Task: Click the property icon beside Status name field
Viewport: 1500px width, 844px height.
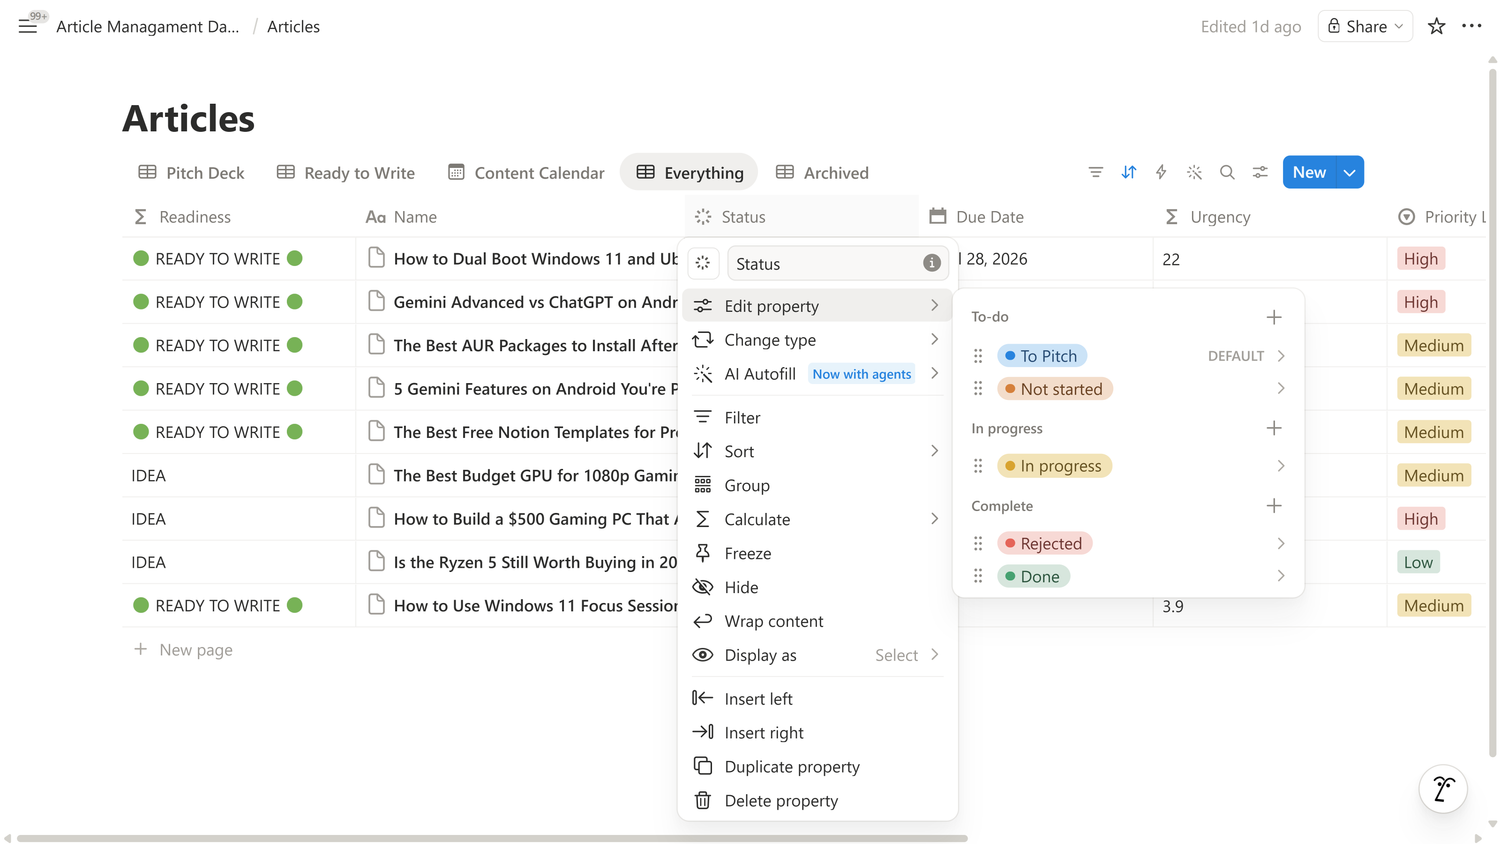Action: click(x=703, y=263)
